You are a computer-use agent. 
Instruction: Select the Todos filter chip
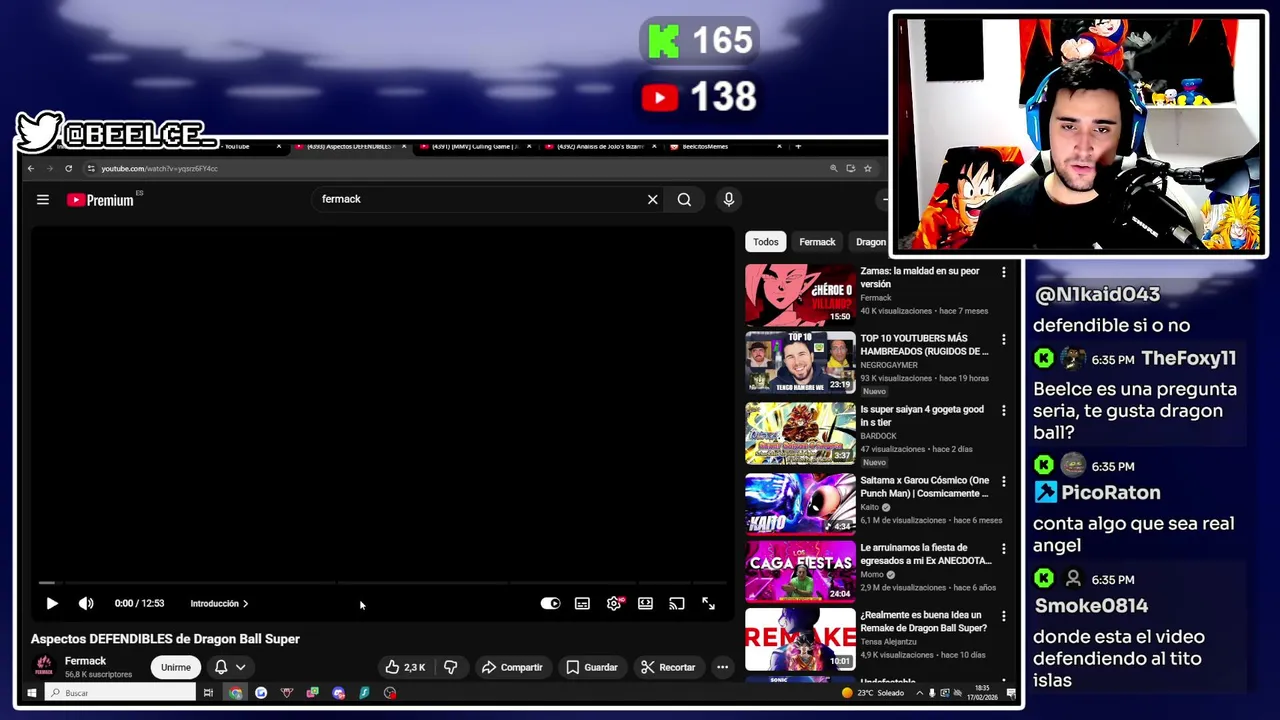point(766,242)
